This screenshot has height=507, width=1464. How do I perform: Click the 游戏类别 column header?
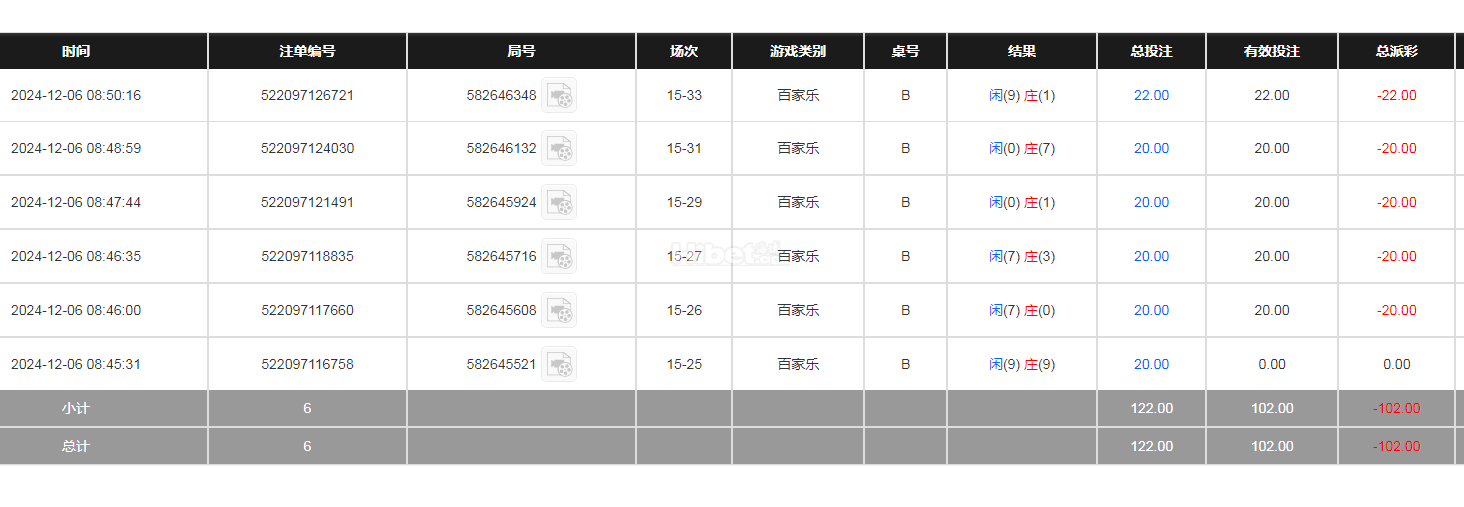(x=798, y=52)
